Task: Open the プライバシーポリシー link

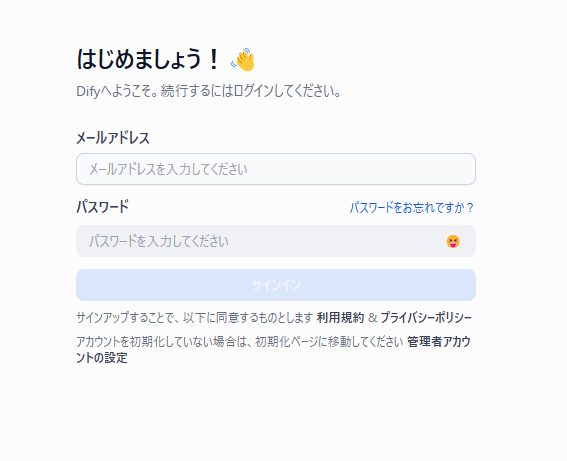Action: [426, 318]
